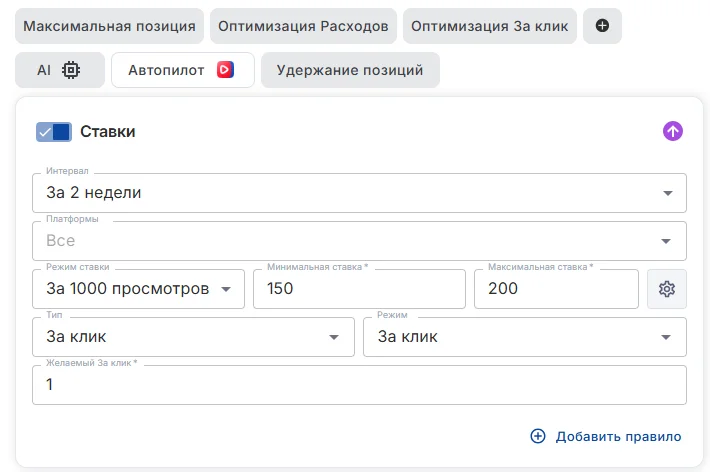Click the AI chip icon
The height and width of the screenshot is (472, 710).
pos(71,70)
